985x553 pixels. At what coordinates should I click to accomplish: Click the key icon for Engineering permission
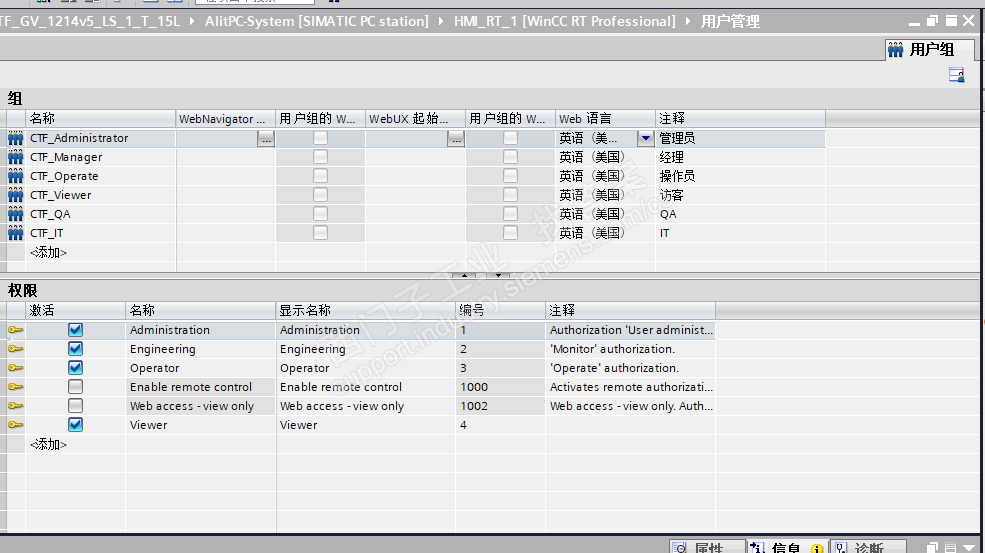click(x=16, y=349)
